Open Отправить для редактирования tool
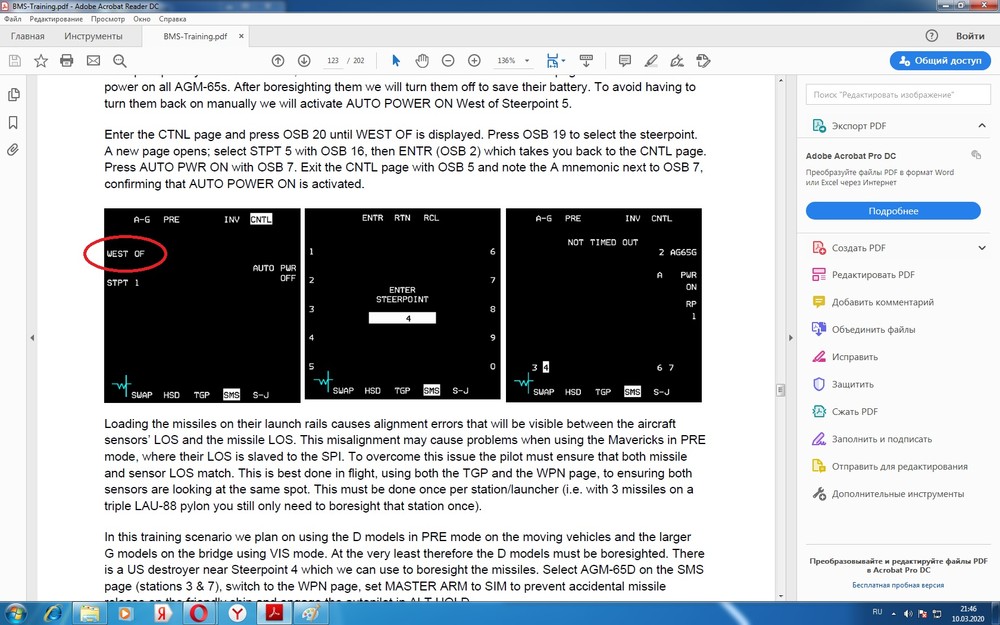Screen dimensions: 1000x625 (899, 467)
